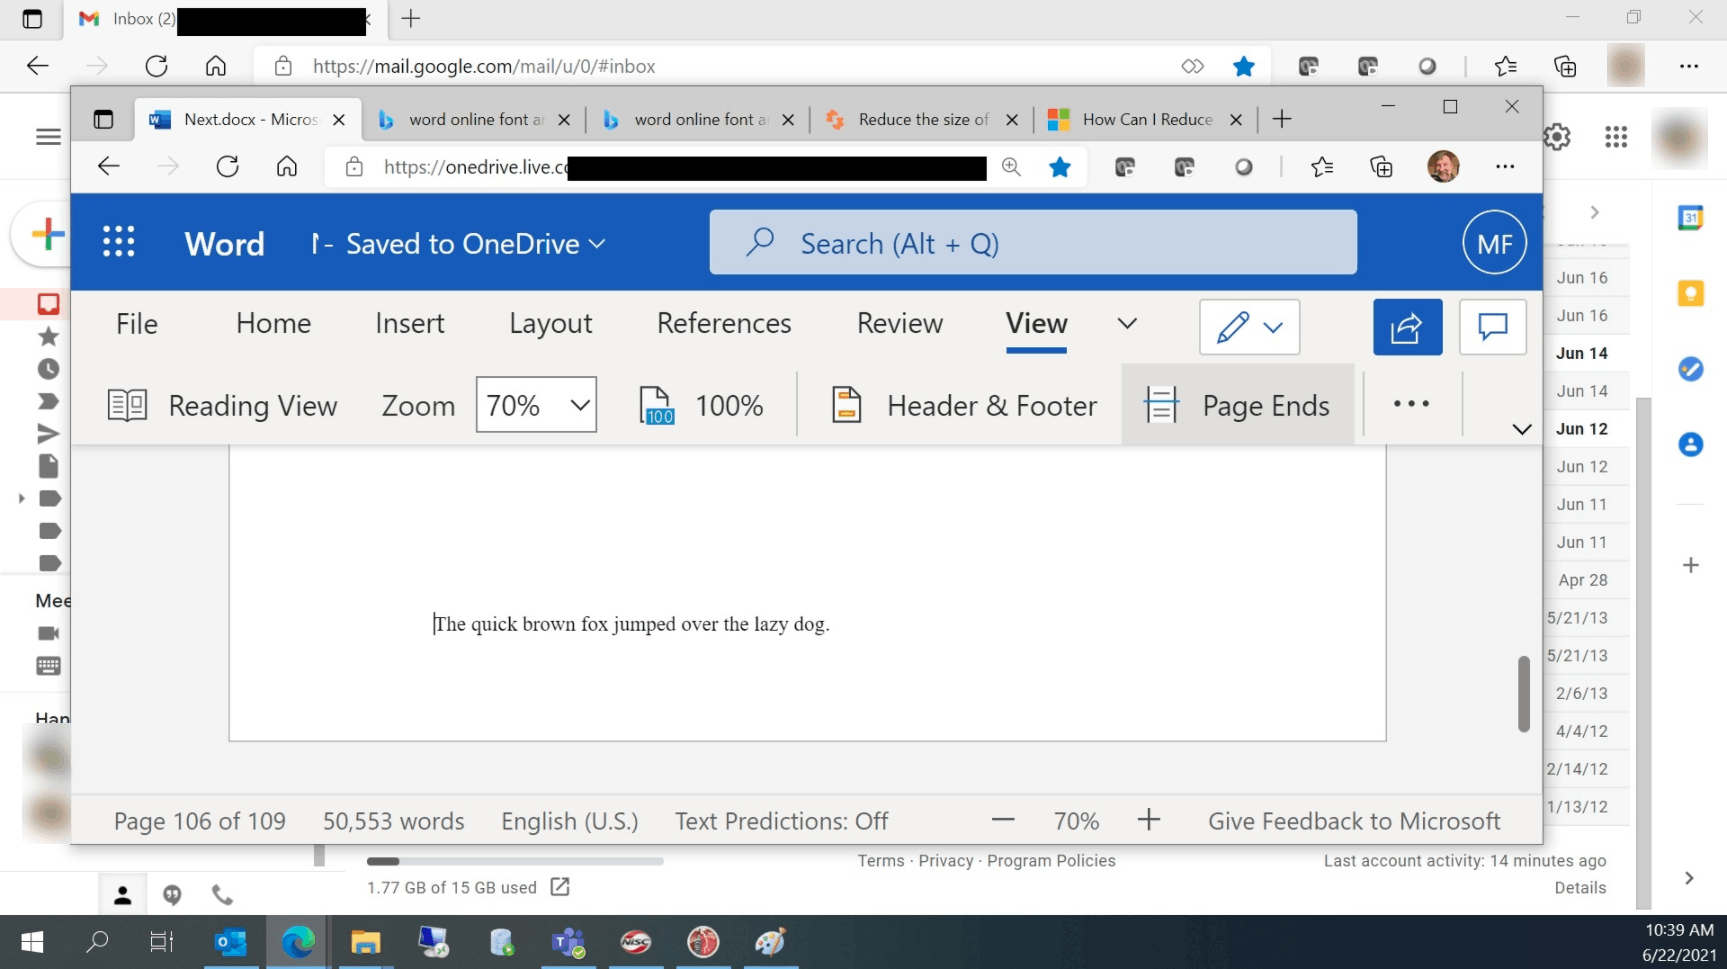
Task: Open Google Contacts in Gmail side panel
Action: click(1690, 444)
